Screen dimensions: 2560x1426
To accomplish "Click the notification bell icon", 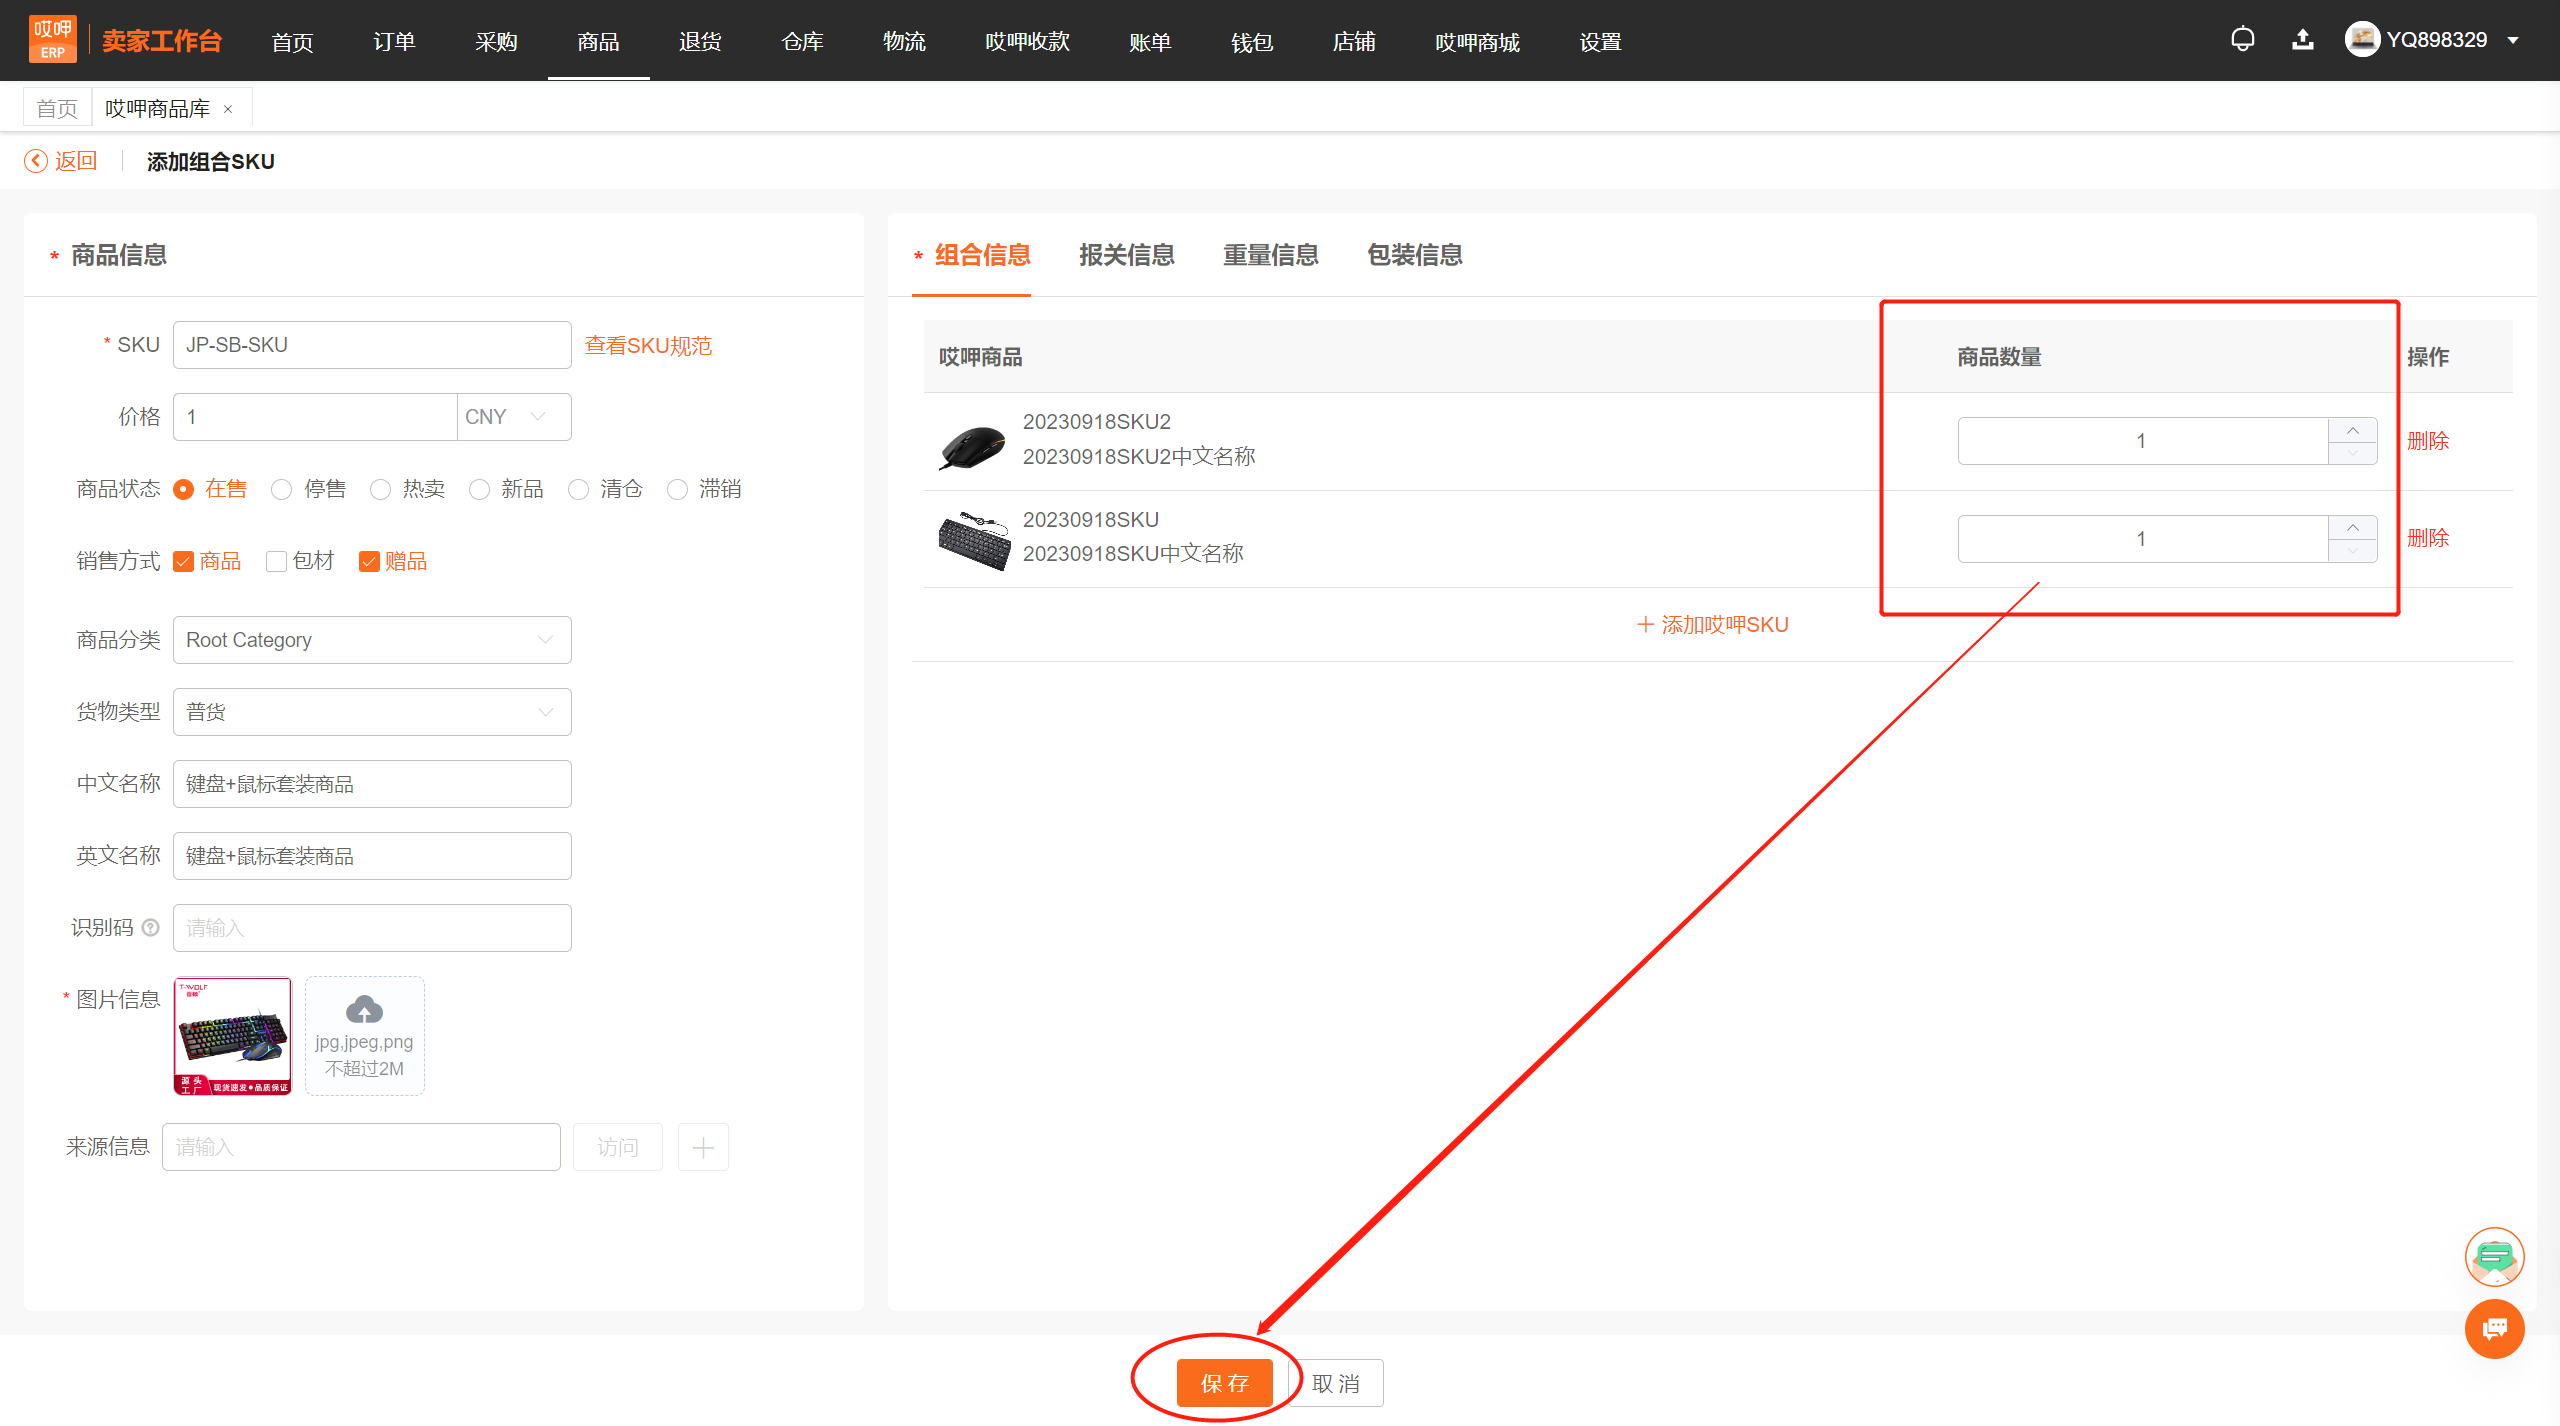I will pyautogui.click(x=2242, y=40).
